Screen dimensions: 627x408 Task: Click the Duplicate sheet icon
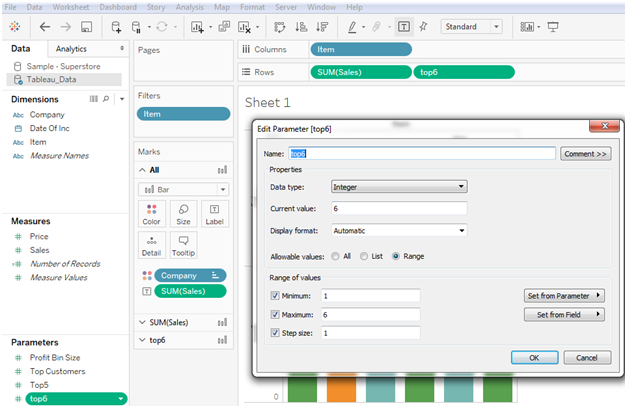click(224, 26)
